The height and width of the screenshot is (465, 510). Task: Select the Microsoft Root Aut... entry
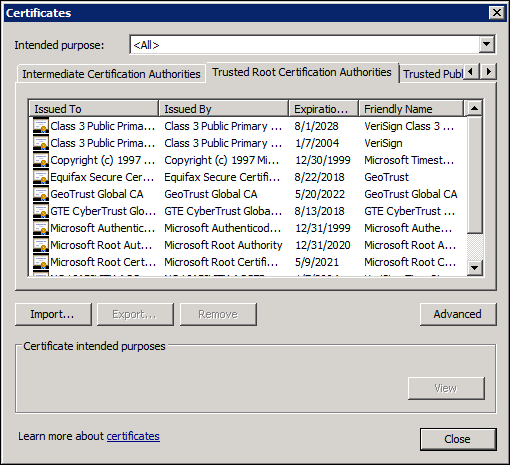tap(101, 245)
